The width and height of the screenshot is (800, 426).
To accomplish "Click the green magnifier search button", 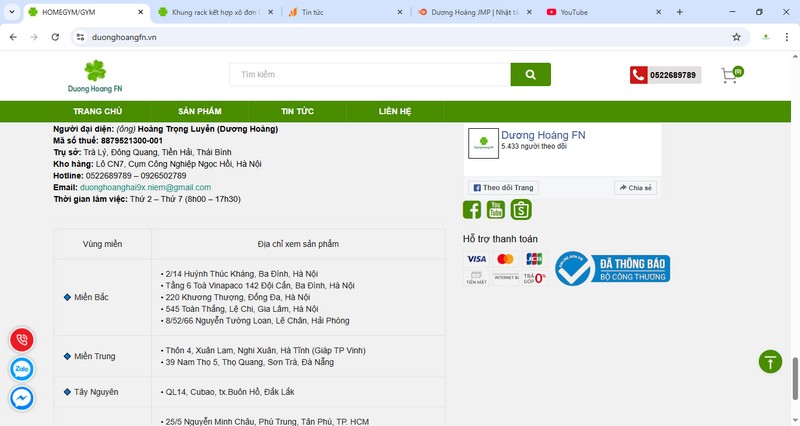I will 530,75.
